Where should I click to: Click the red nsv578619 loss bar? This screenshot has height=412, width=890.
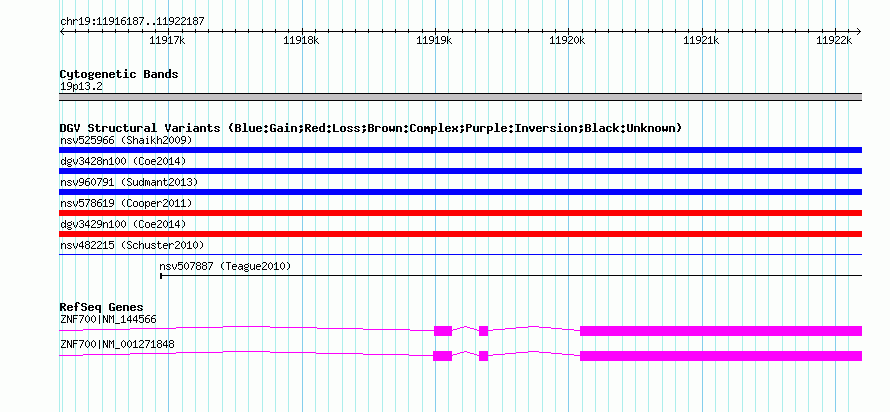460,213
